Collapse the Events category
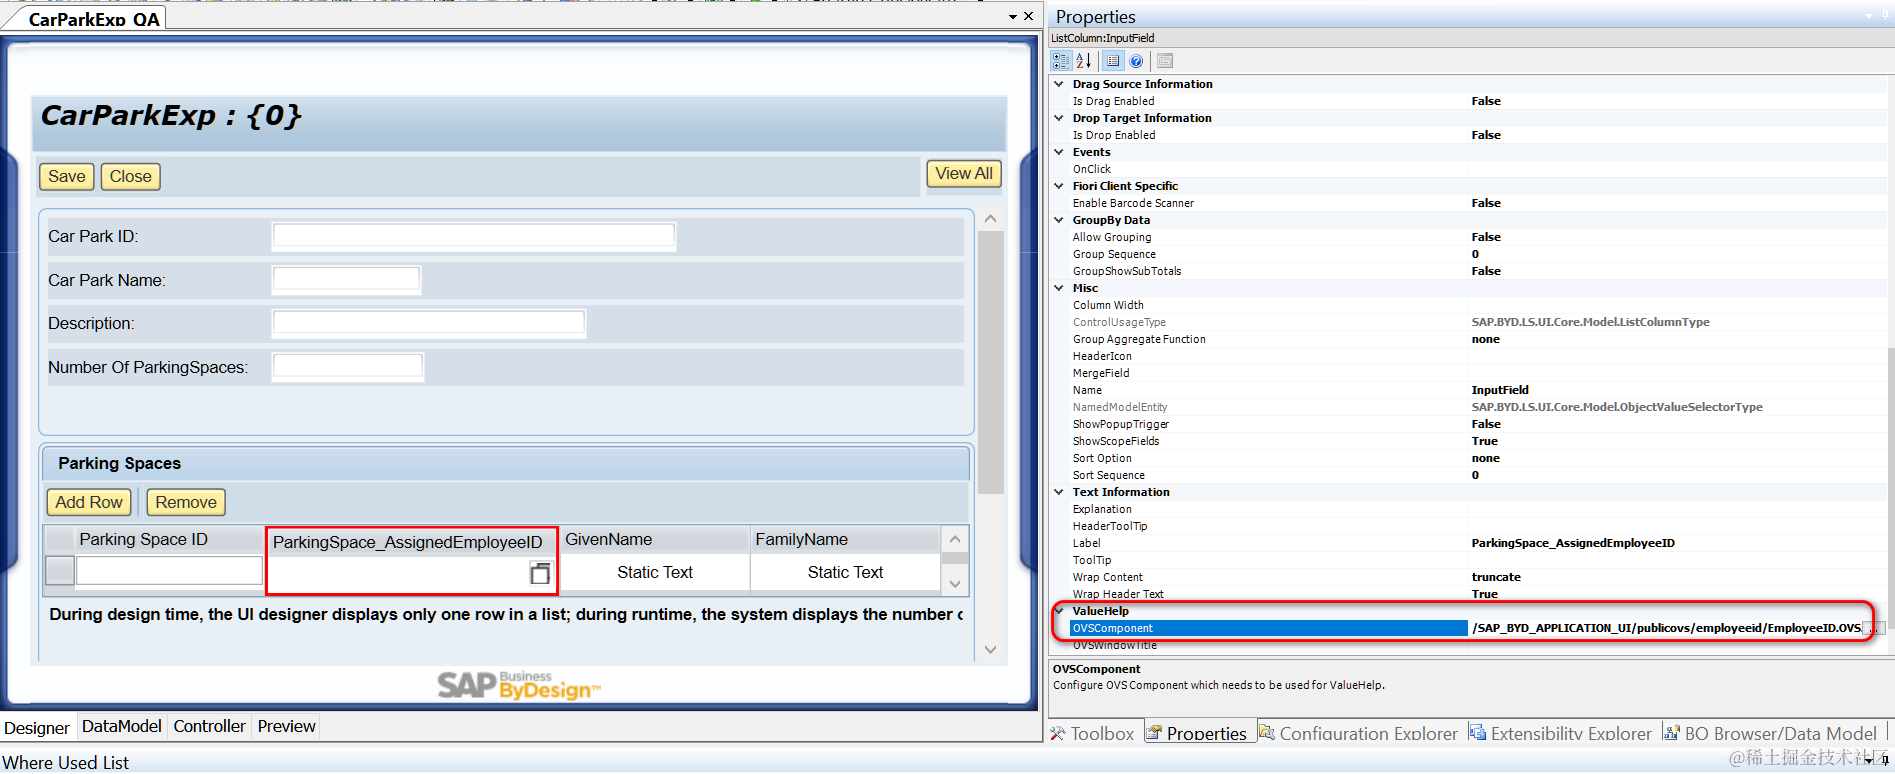Image resolution: width=1895 pixels, height=774 pixels. (x=1059, y=152)
